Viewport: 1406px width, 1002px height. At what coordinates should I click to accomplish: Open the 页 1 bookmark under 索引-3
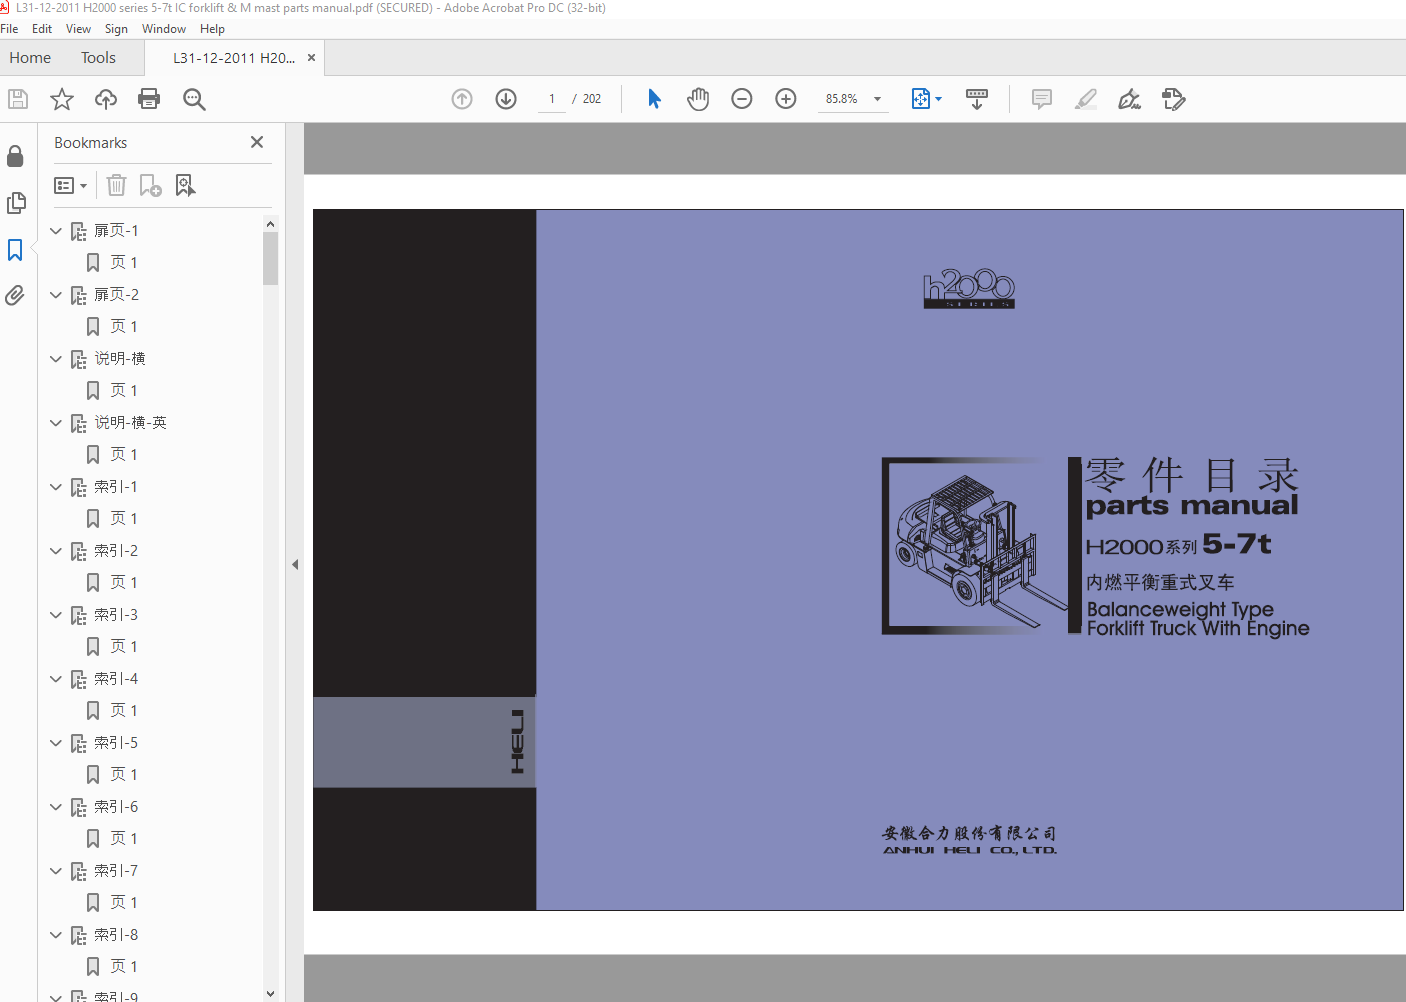pos(124,647)
